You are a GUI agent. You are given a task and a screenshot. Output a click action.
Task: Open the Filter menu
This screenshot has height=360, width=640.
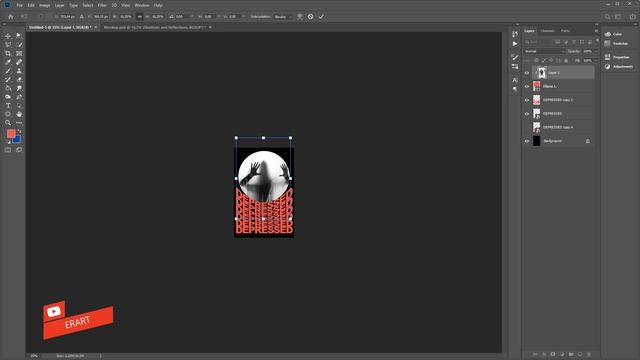point(102,5)
